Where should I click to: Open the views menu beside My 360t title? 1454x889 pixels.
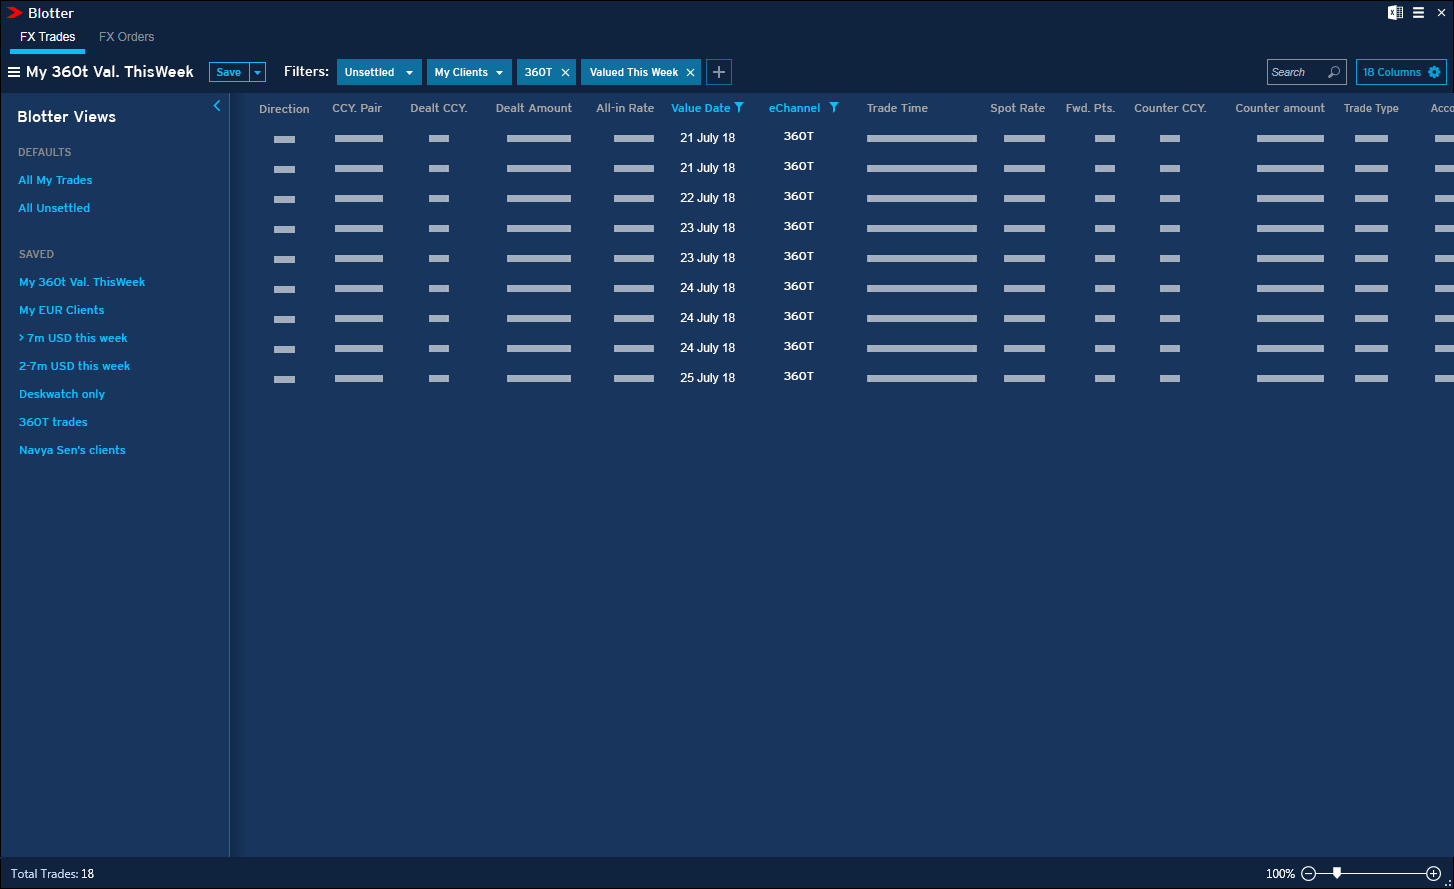pos(14,72)
